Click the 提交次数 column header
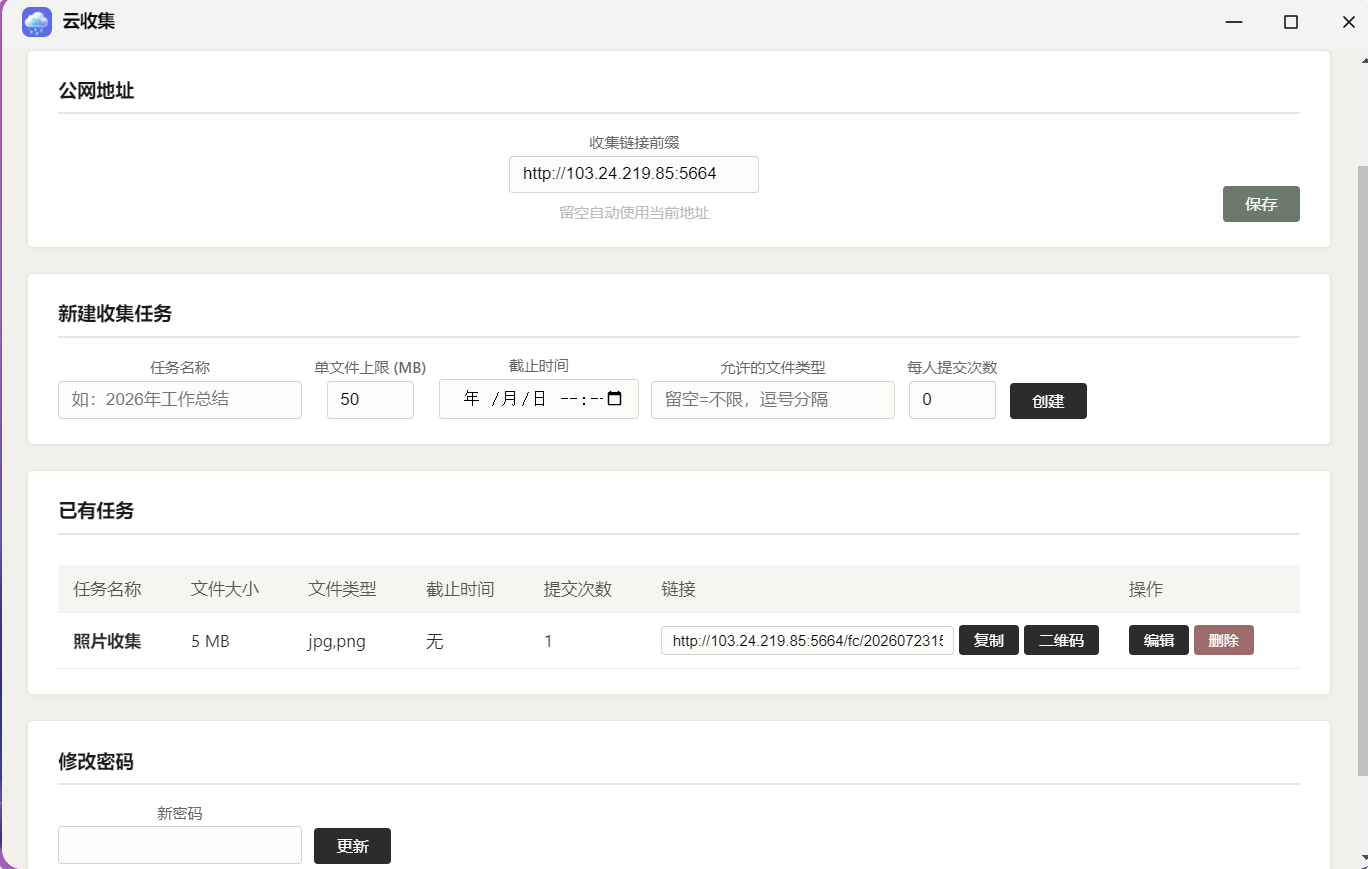Viewport: 1368px width, 869px height. [x=578, y=589]
